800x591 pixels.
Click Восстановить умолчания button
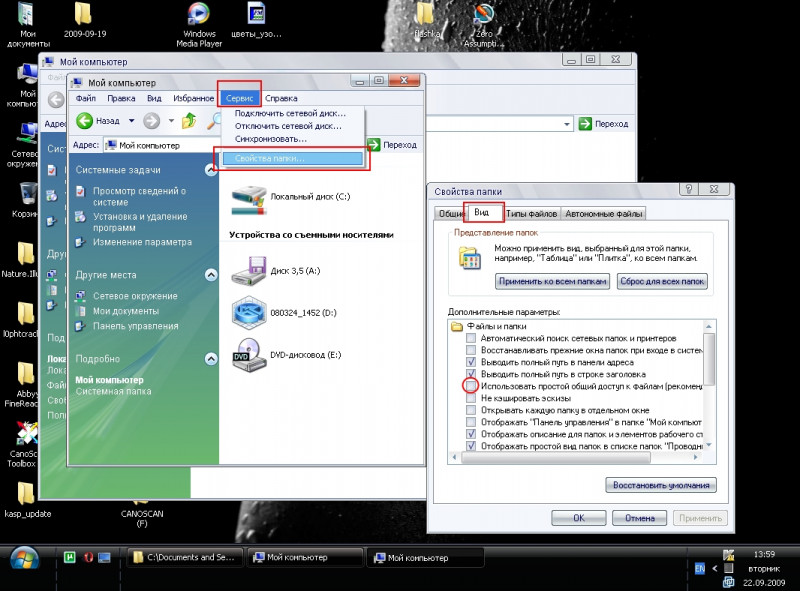coord(661,485)
